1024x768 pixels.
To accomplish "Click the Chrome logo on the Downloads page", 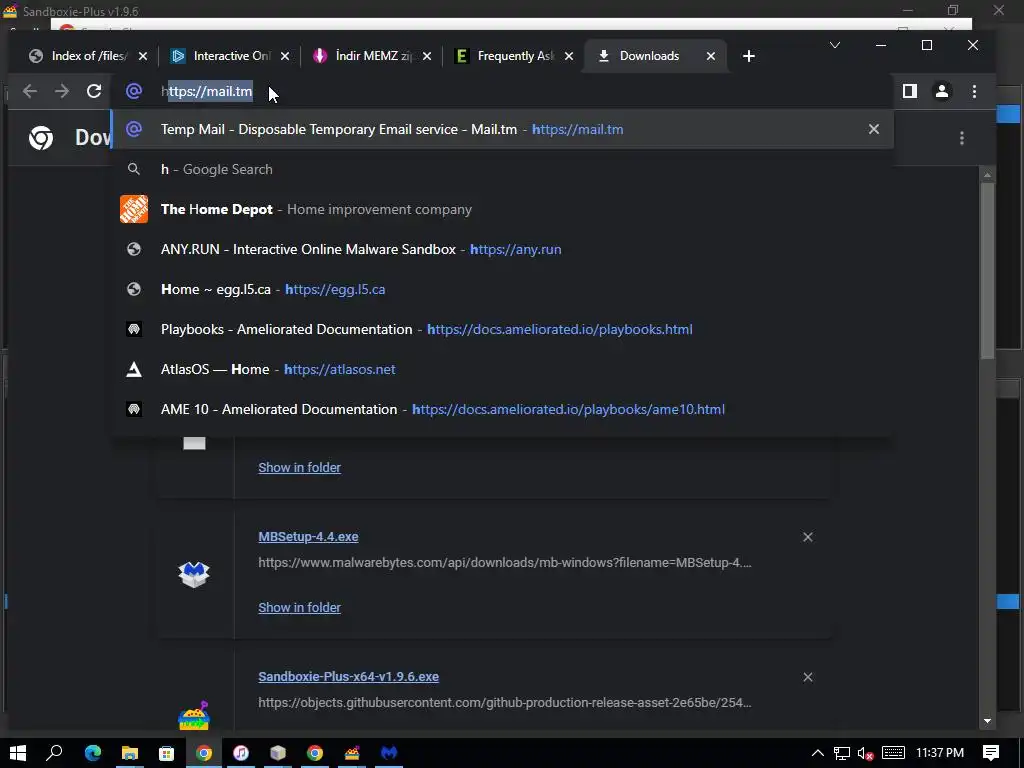I will (40, 138).
